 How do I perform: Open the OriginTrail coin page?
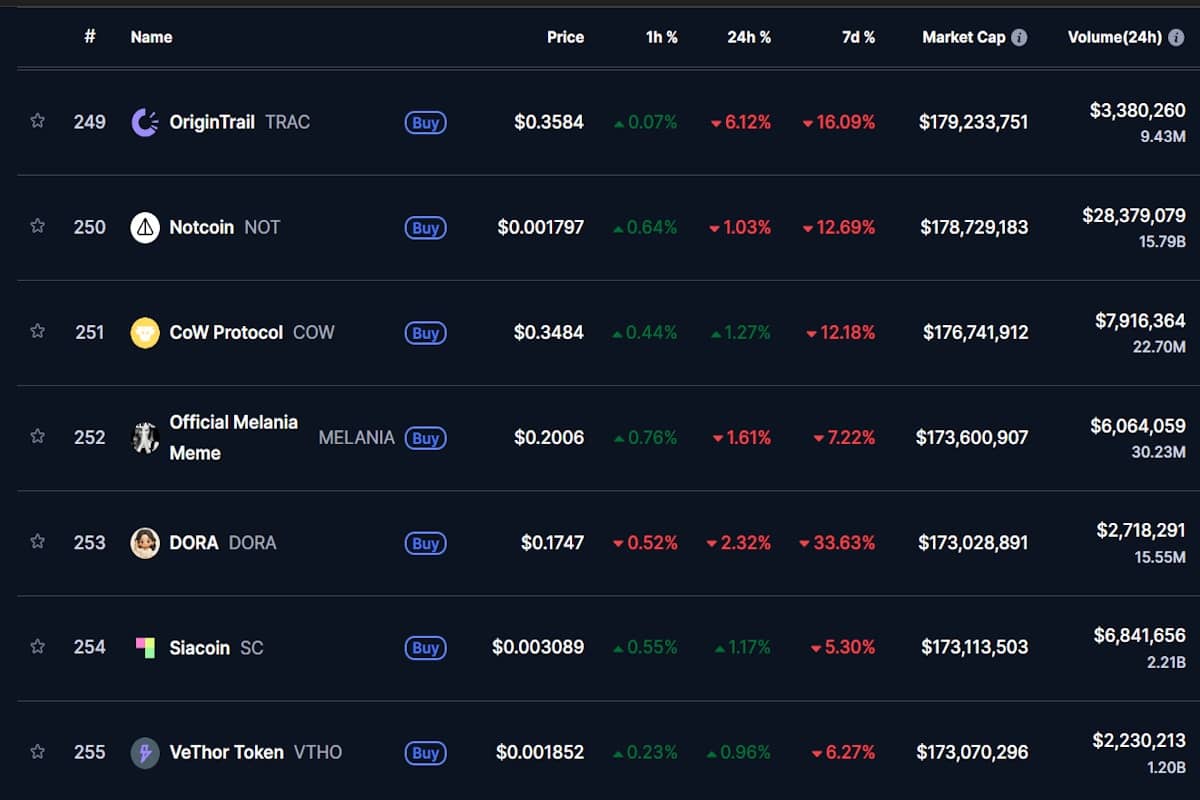click(x=212, y=122)
